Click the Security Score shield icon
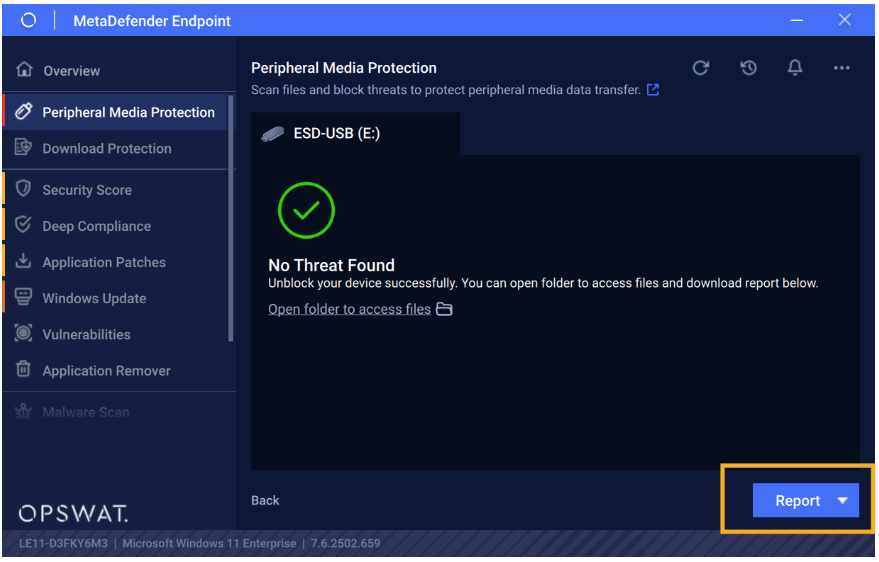 (x=23, y=188)
